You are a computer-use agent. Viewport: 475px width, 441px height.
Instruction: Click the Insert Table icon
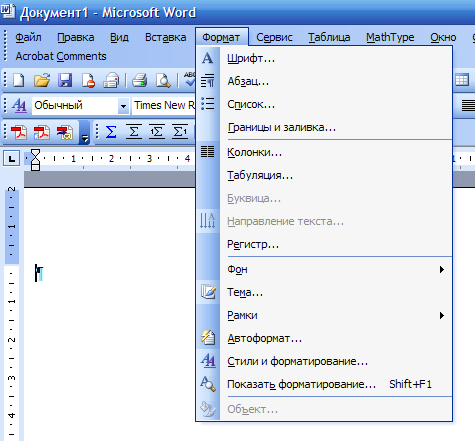[462, 80]
